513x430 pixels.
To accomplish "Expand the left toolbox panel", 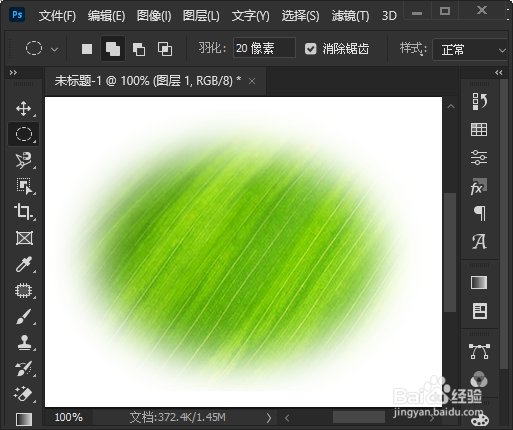I will click(x=13, y=73).
